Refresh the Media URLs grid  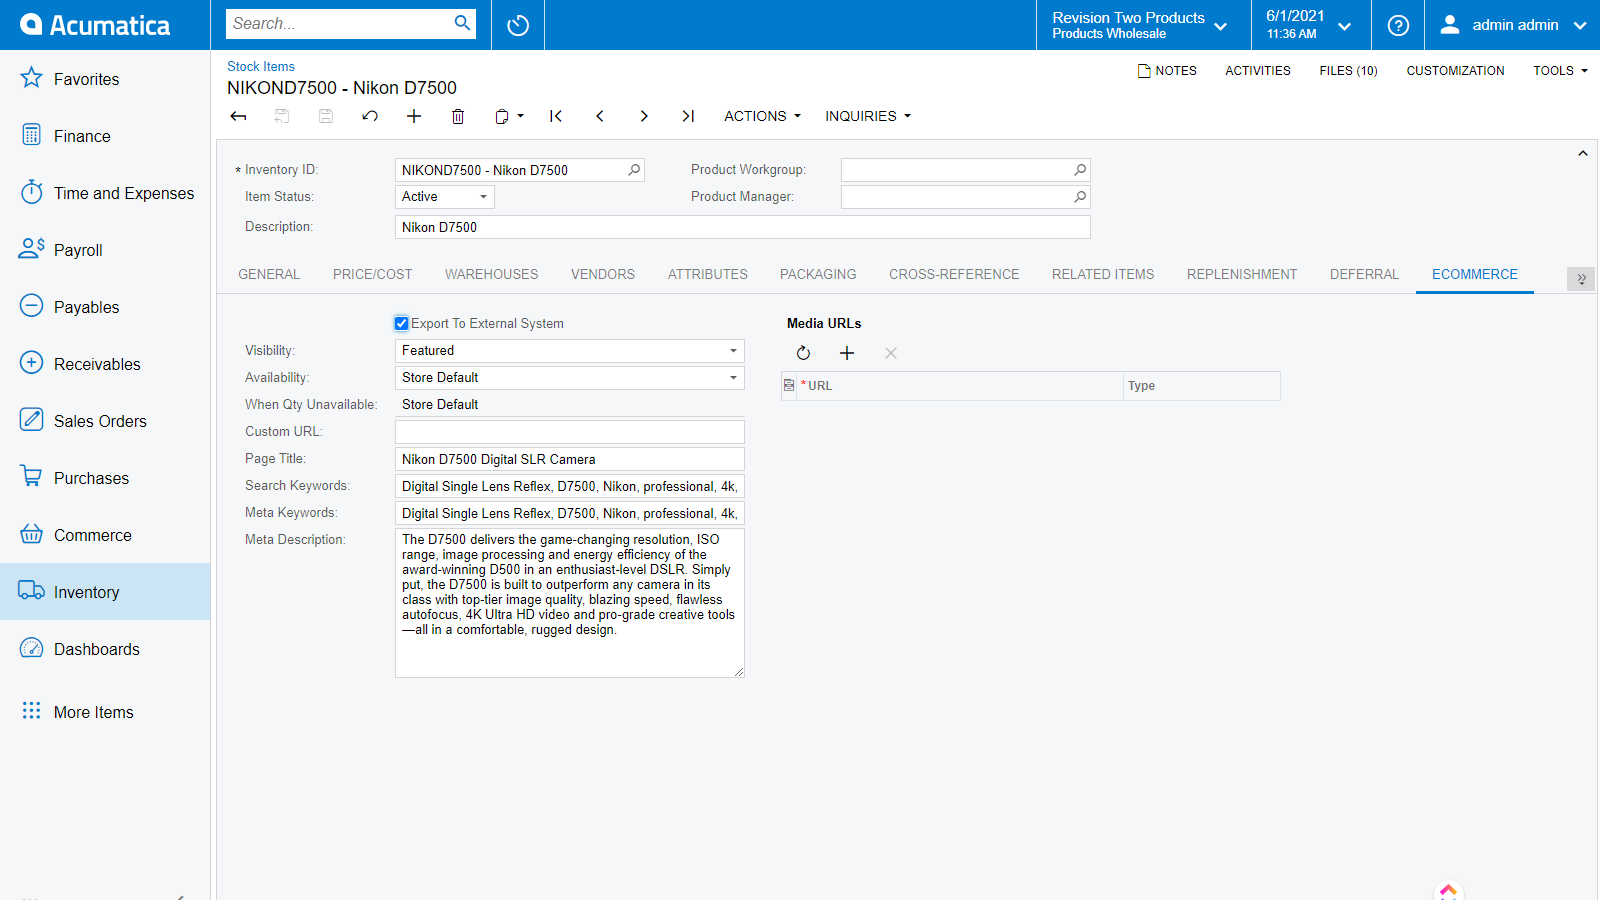click(x=803, y=353)
